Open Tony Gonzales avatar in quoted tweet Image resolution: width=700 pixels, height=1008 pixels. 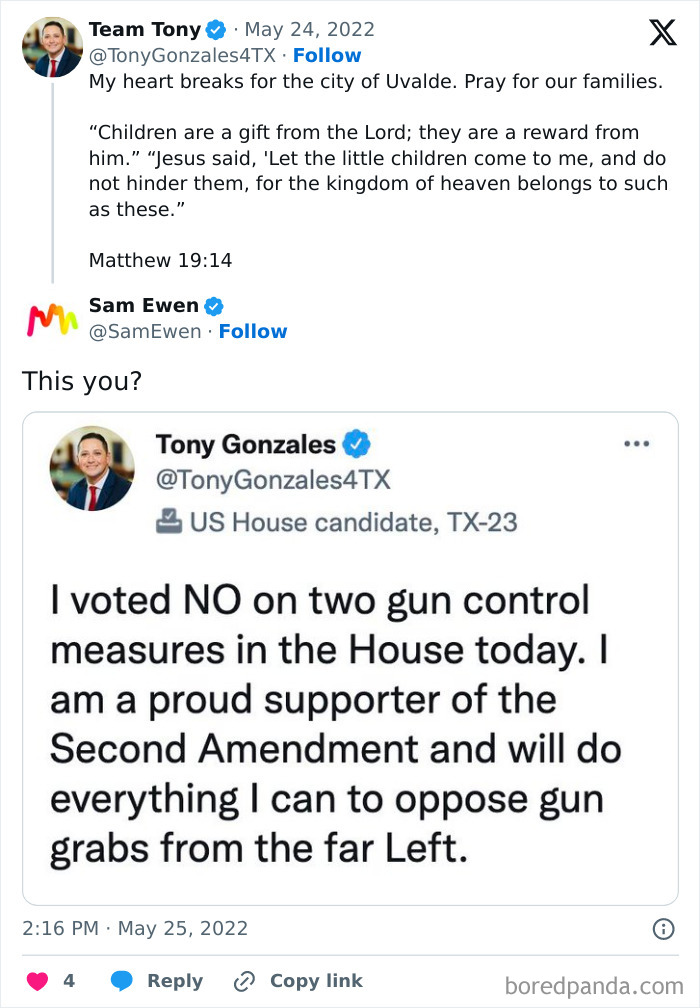point(92,469)
